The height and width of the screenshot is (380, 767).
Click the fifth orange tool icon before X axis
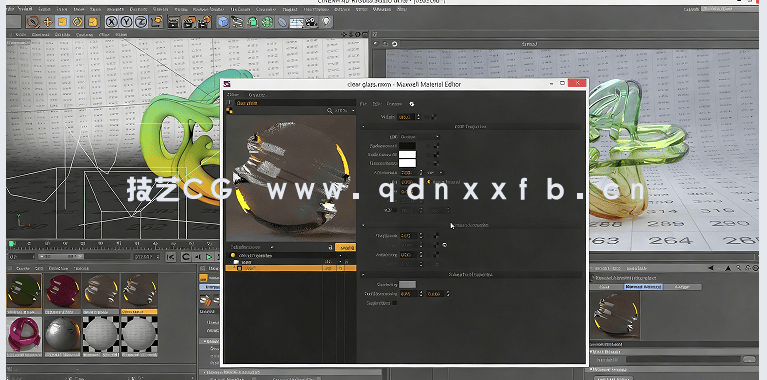92,22
